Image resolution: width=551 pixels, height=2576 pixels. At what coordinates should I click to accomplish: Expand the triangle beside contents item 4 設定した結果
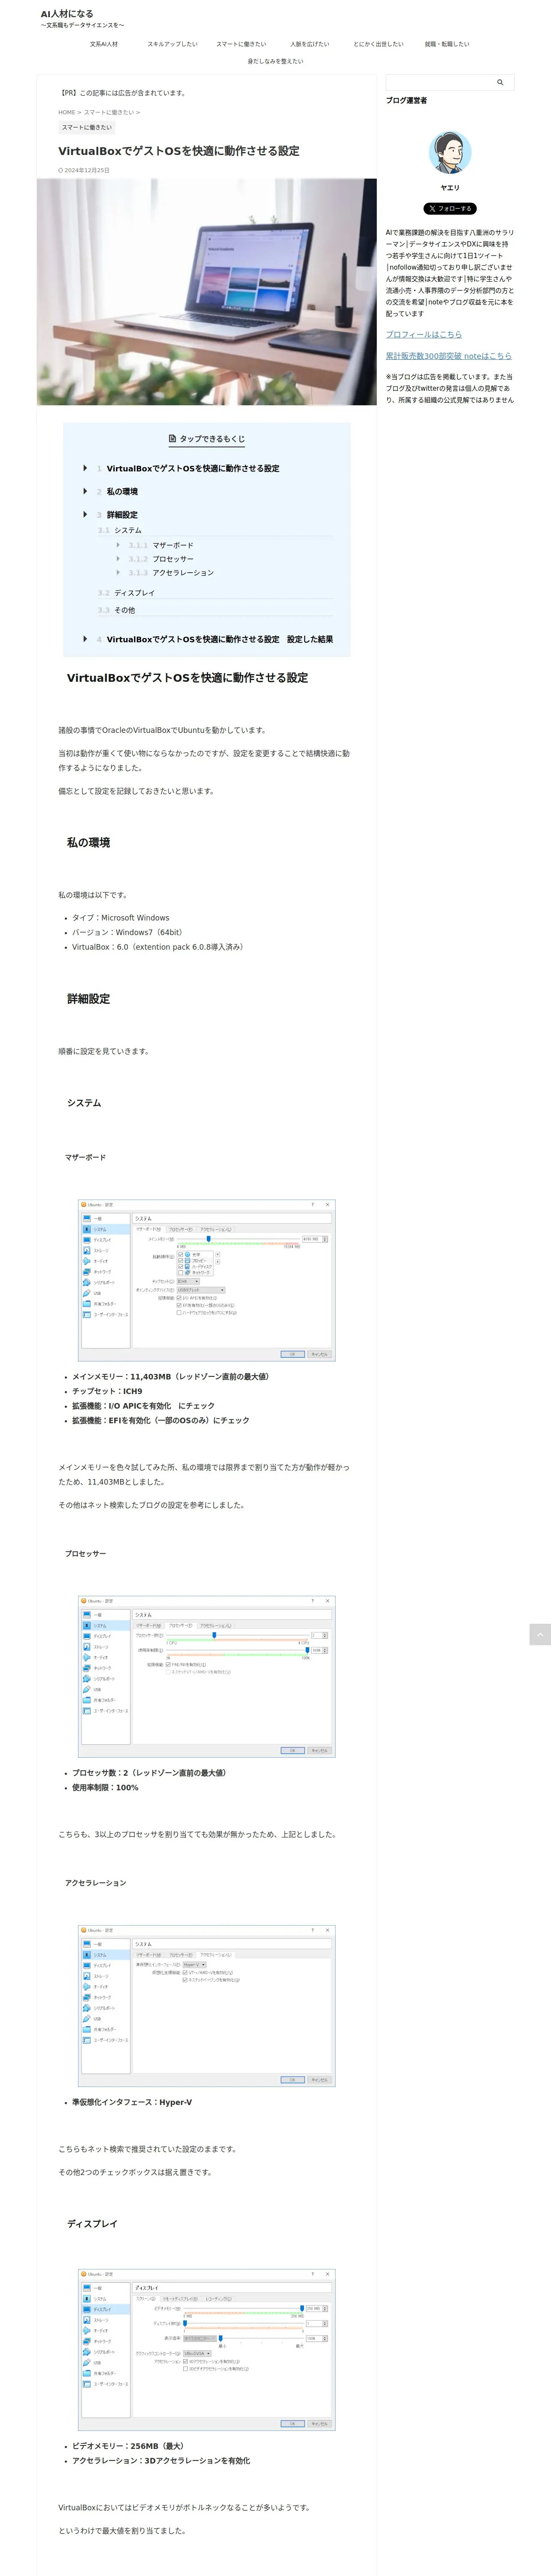pyautogui.click(x=85, y=638)
